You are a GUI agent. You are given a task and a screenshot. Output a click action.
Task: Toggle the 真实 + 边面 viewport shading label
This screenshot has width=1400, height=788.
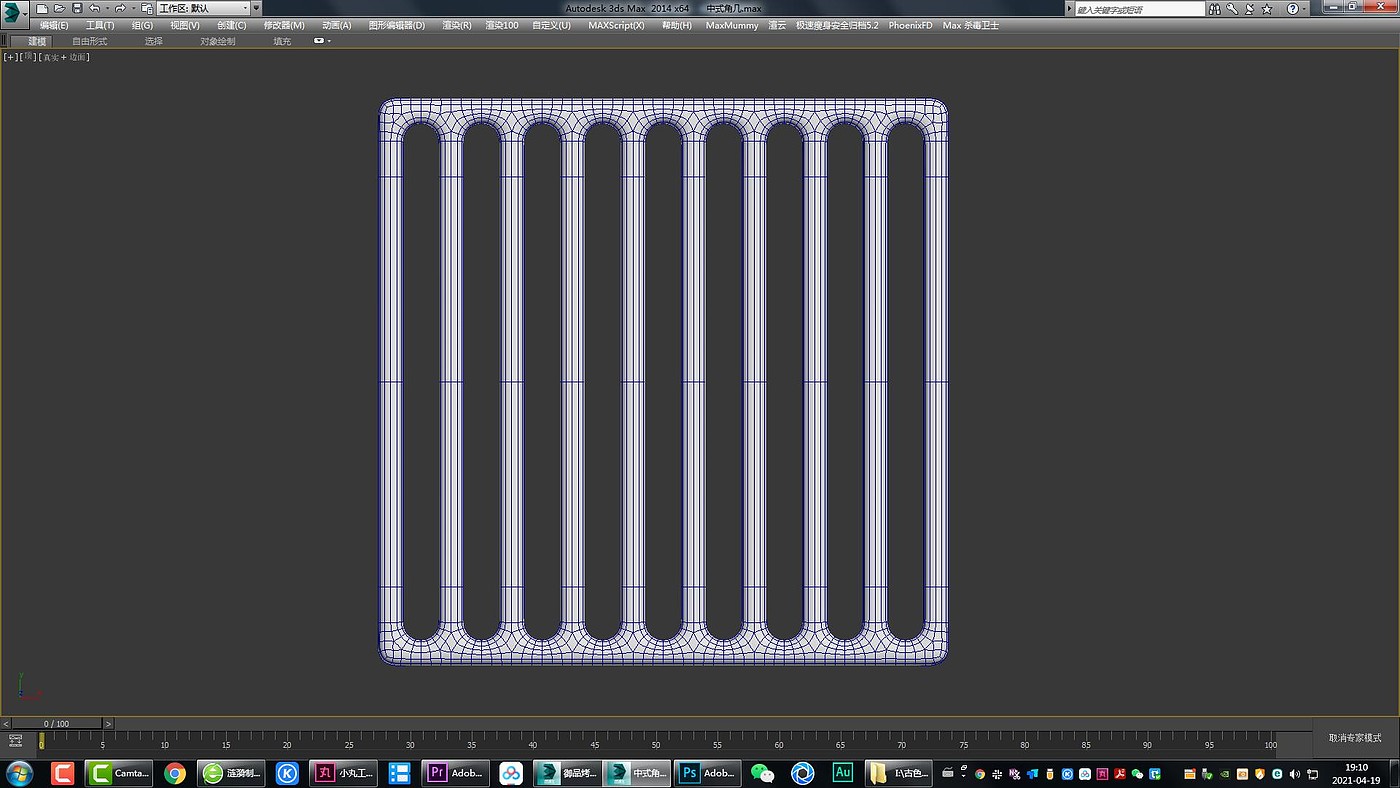(64, 57)
